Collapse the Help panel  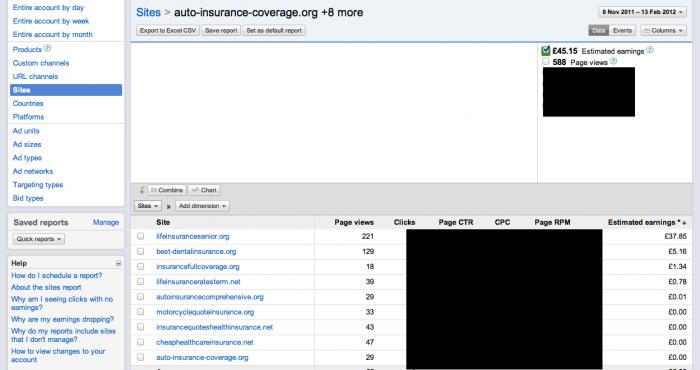click(118, 263)
